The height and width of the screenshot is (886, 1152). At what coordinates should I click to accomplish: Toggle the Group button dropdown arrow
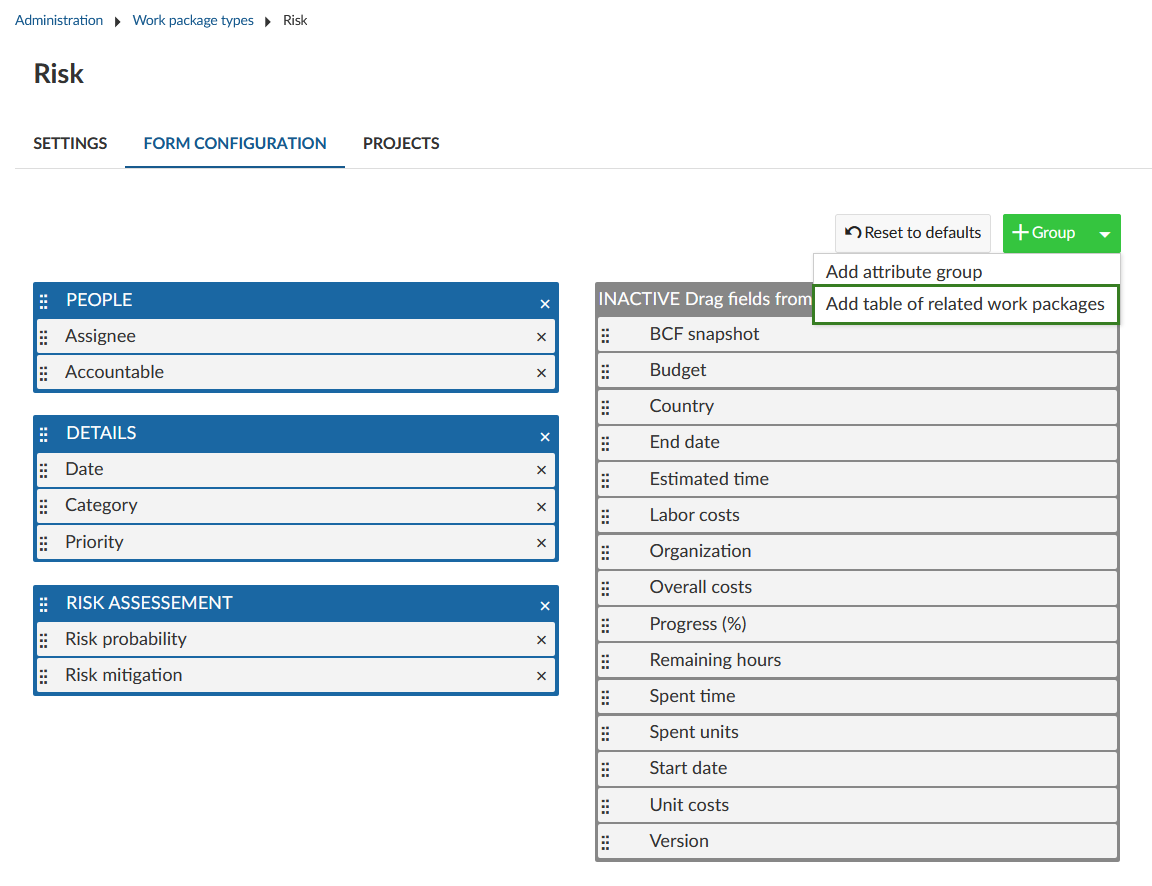pyautogui.click(x=1104, y=234)
